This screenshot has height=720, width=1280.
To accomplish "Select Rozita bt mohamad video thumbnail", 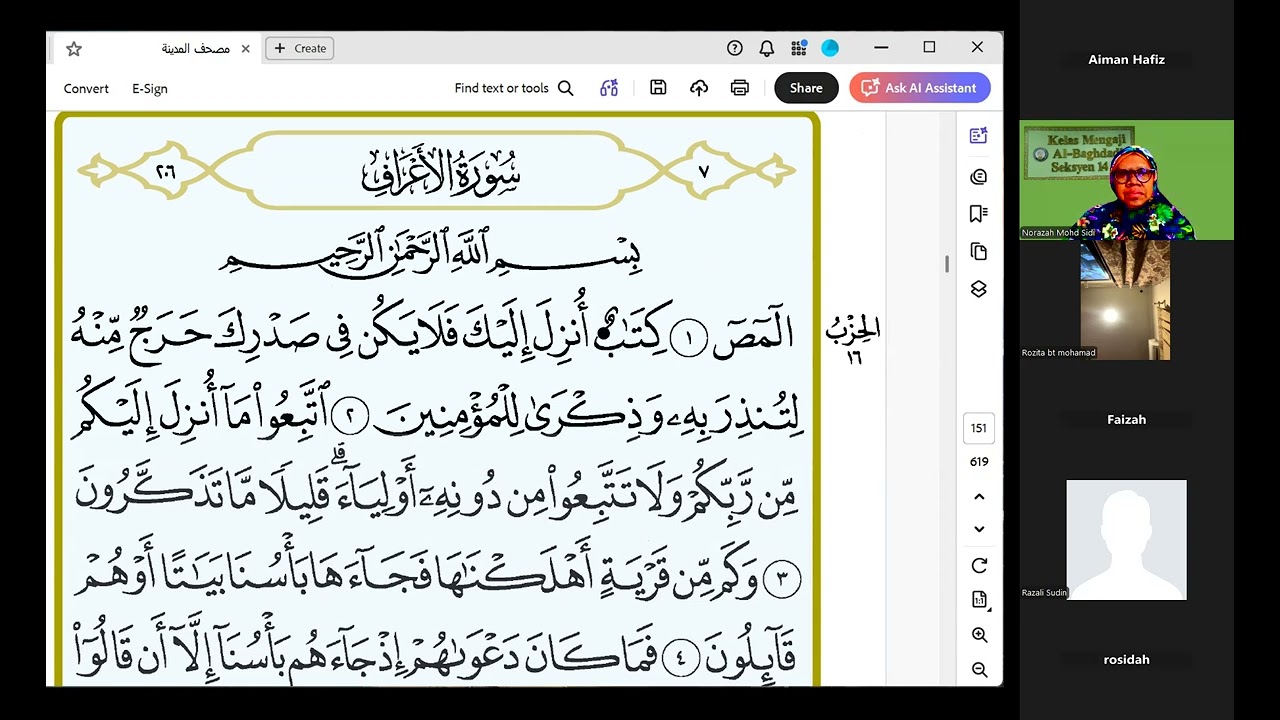I will tap(1125, 300).
